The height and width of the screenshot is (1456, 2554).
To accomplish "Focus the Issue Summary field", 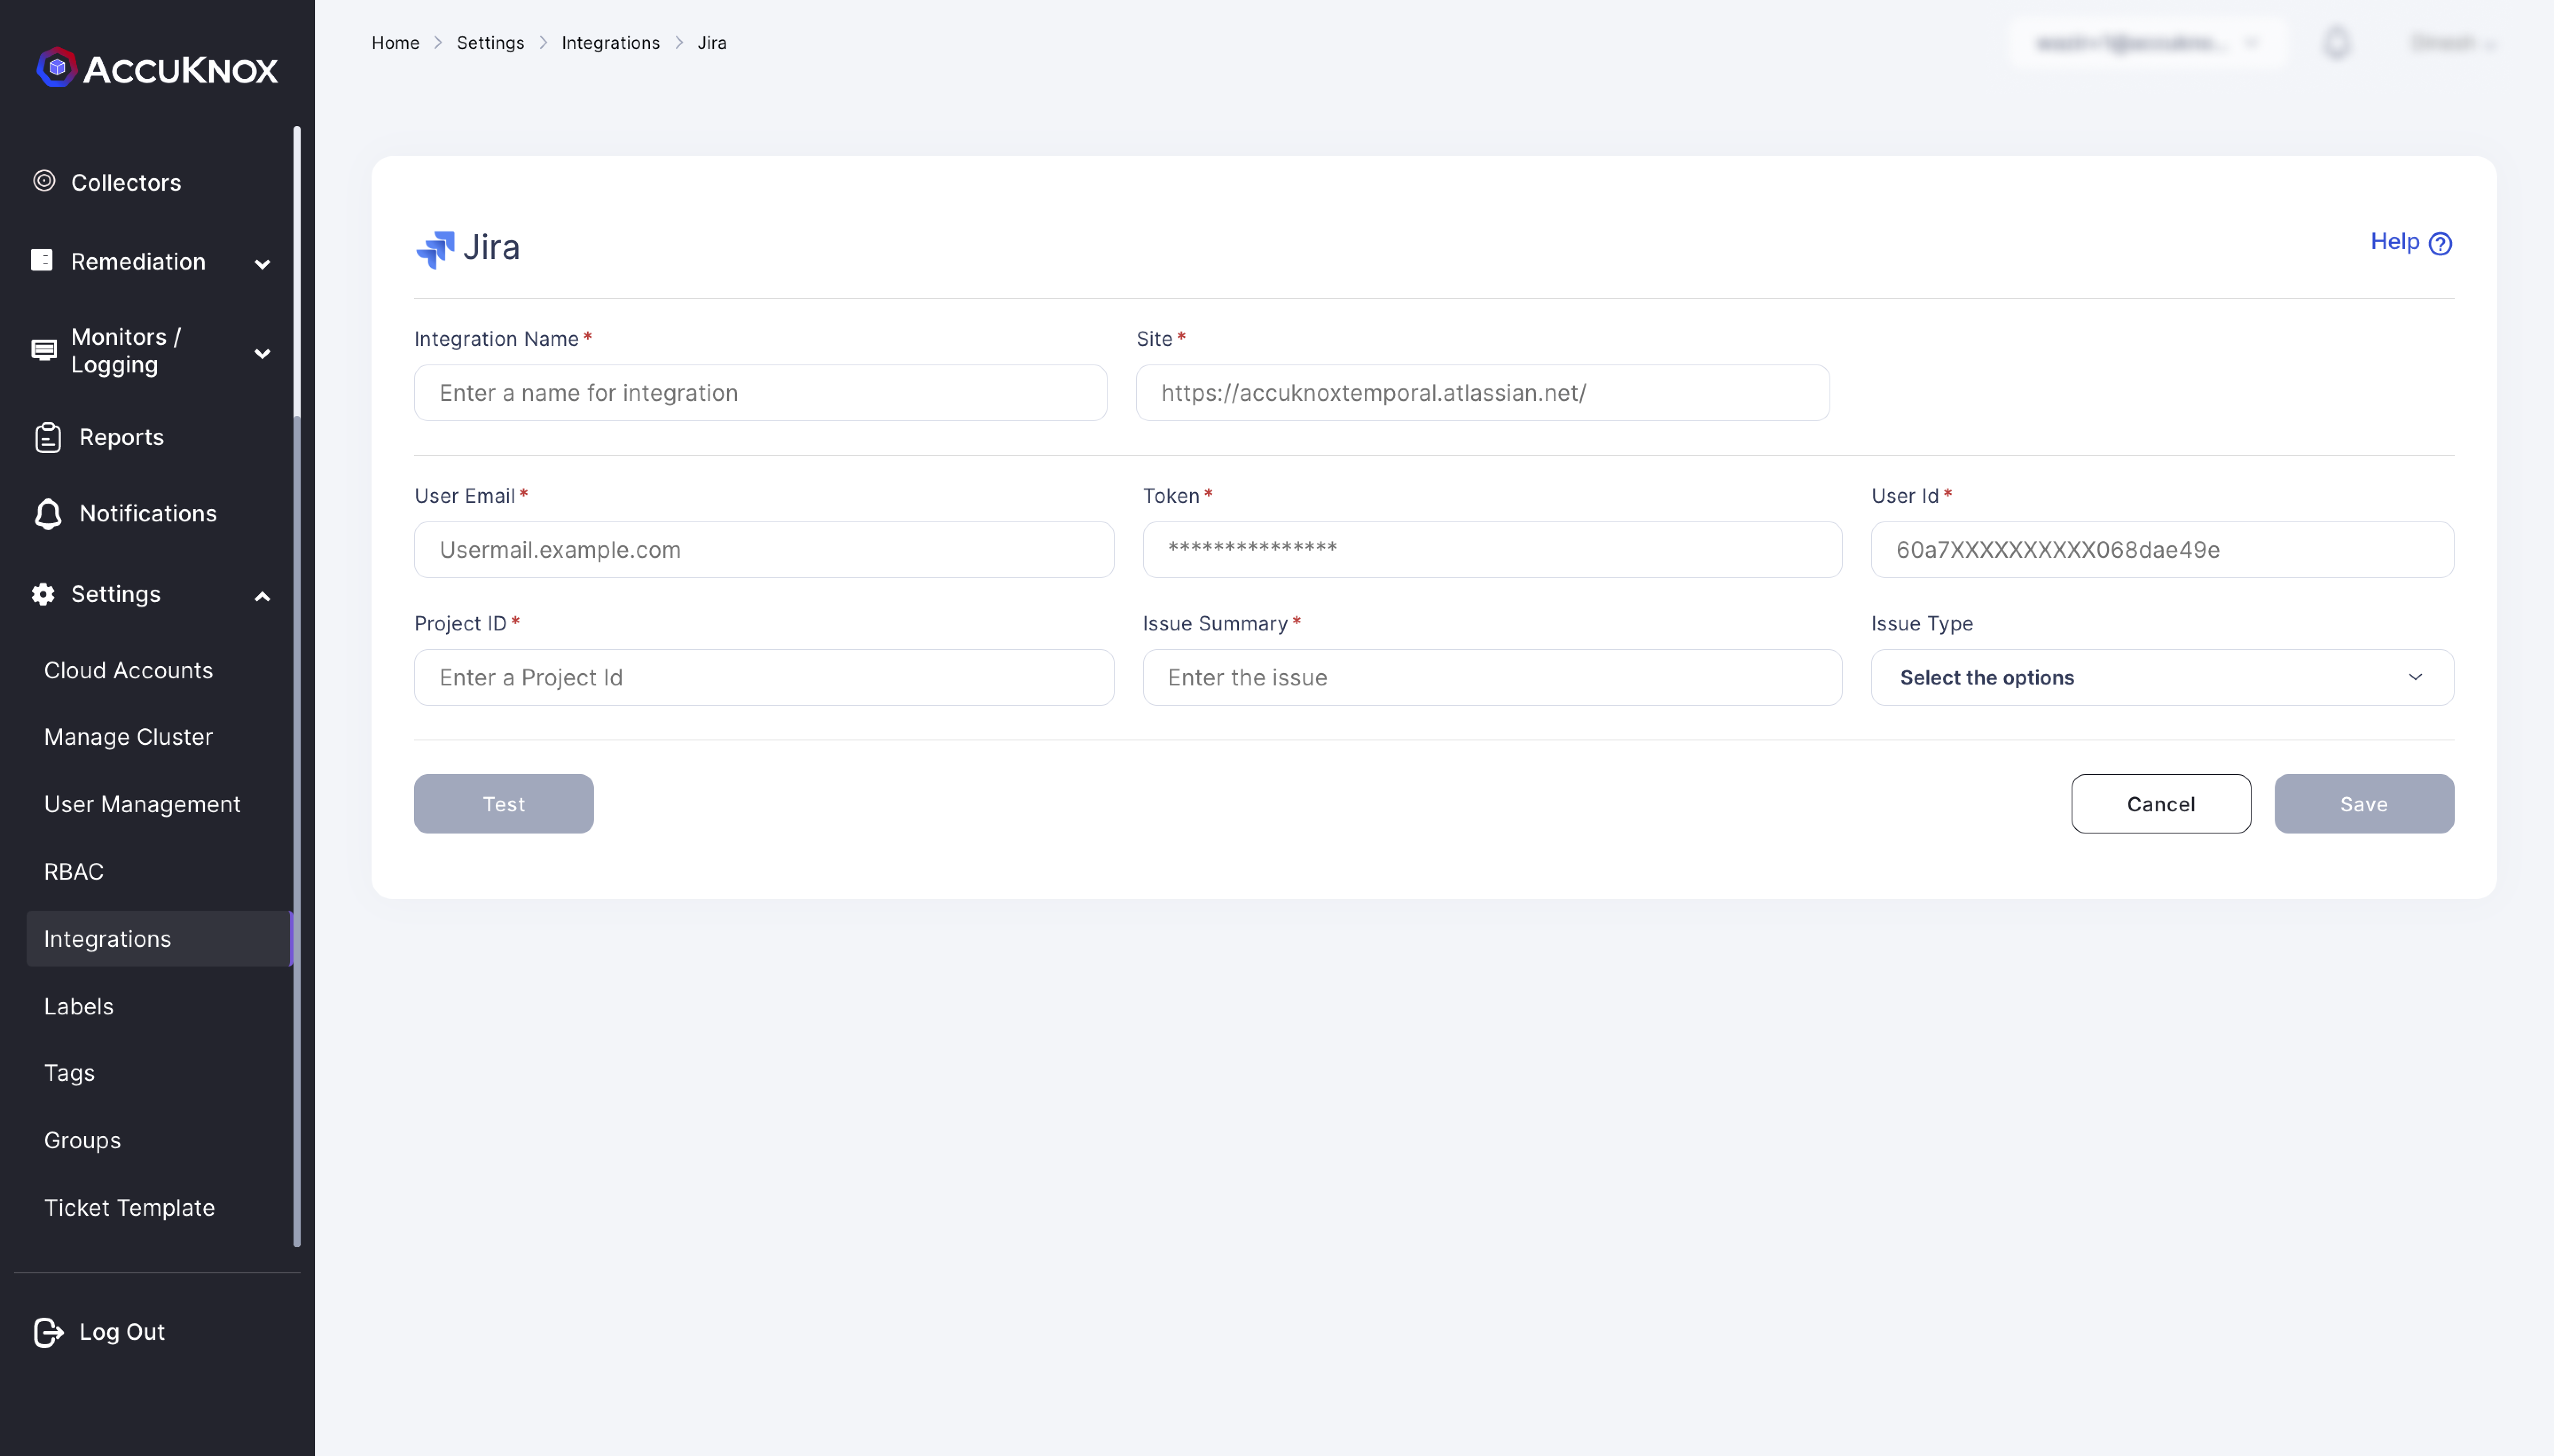I will tap(1492, 677).
